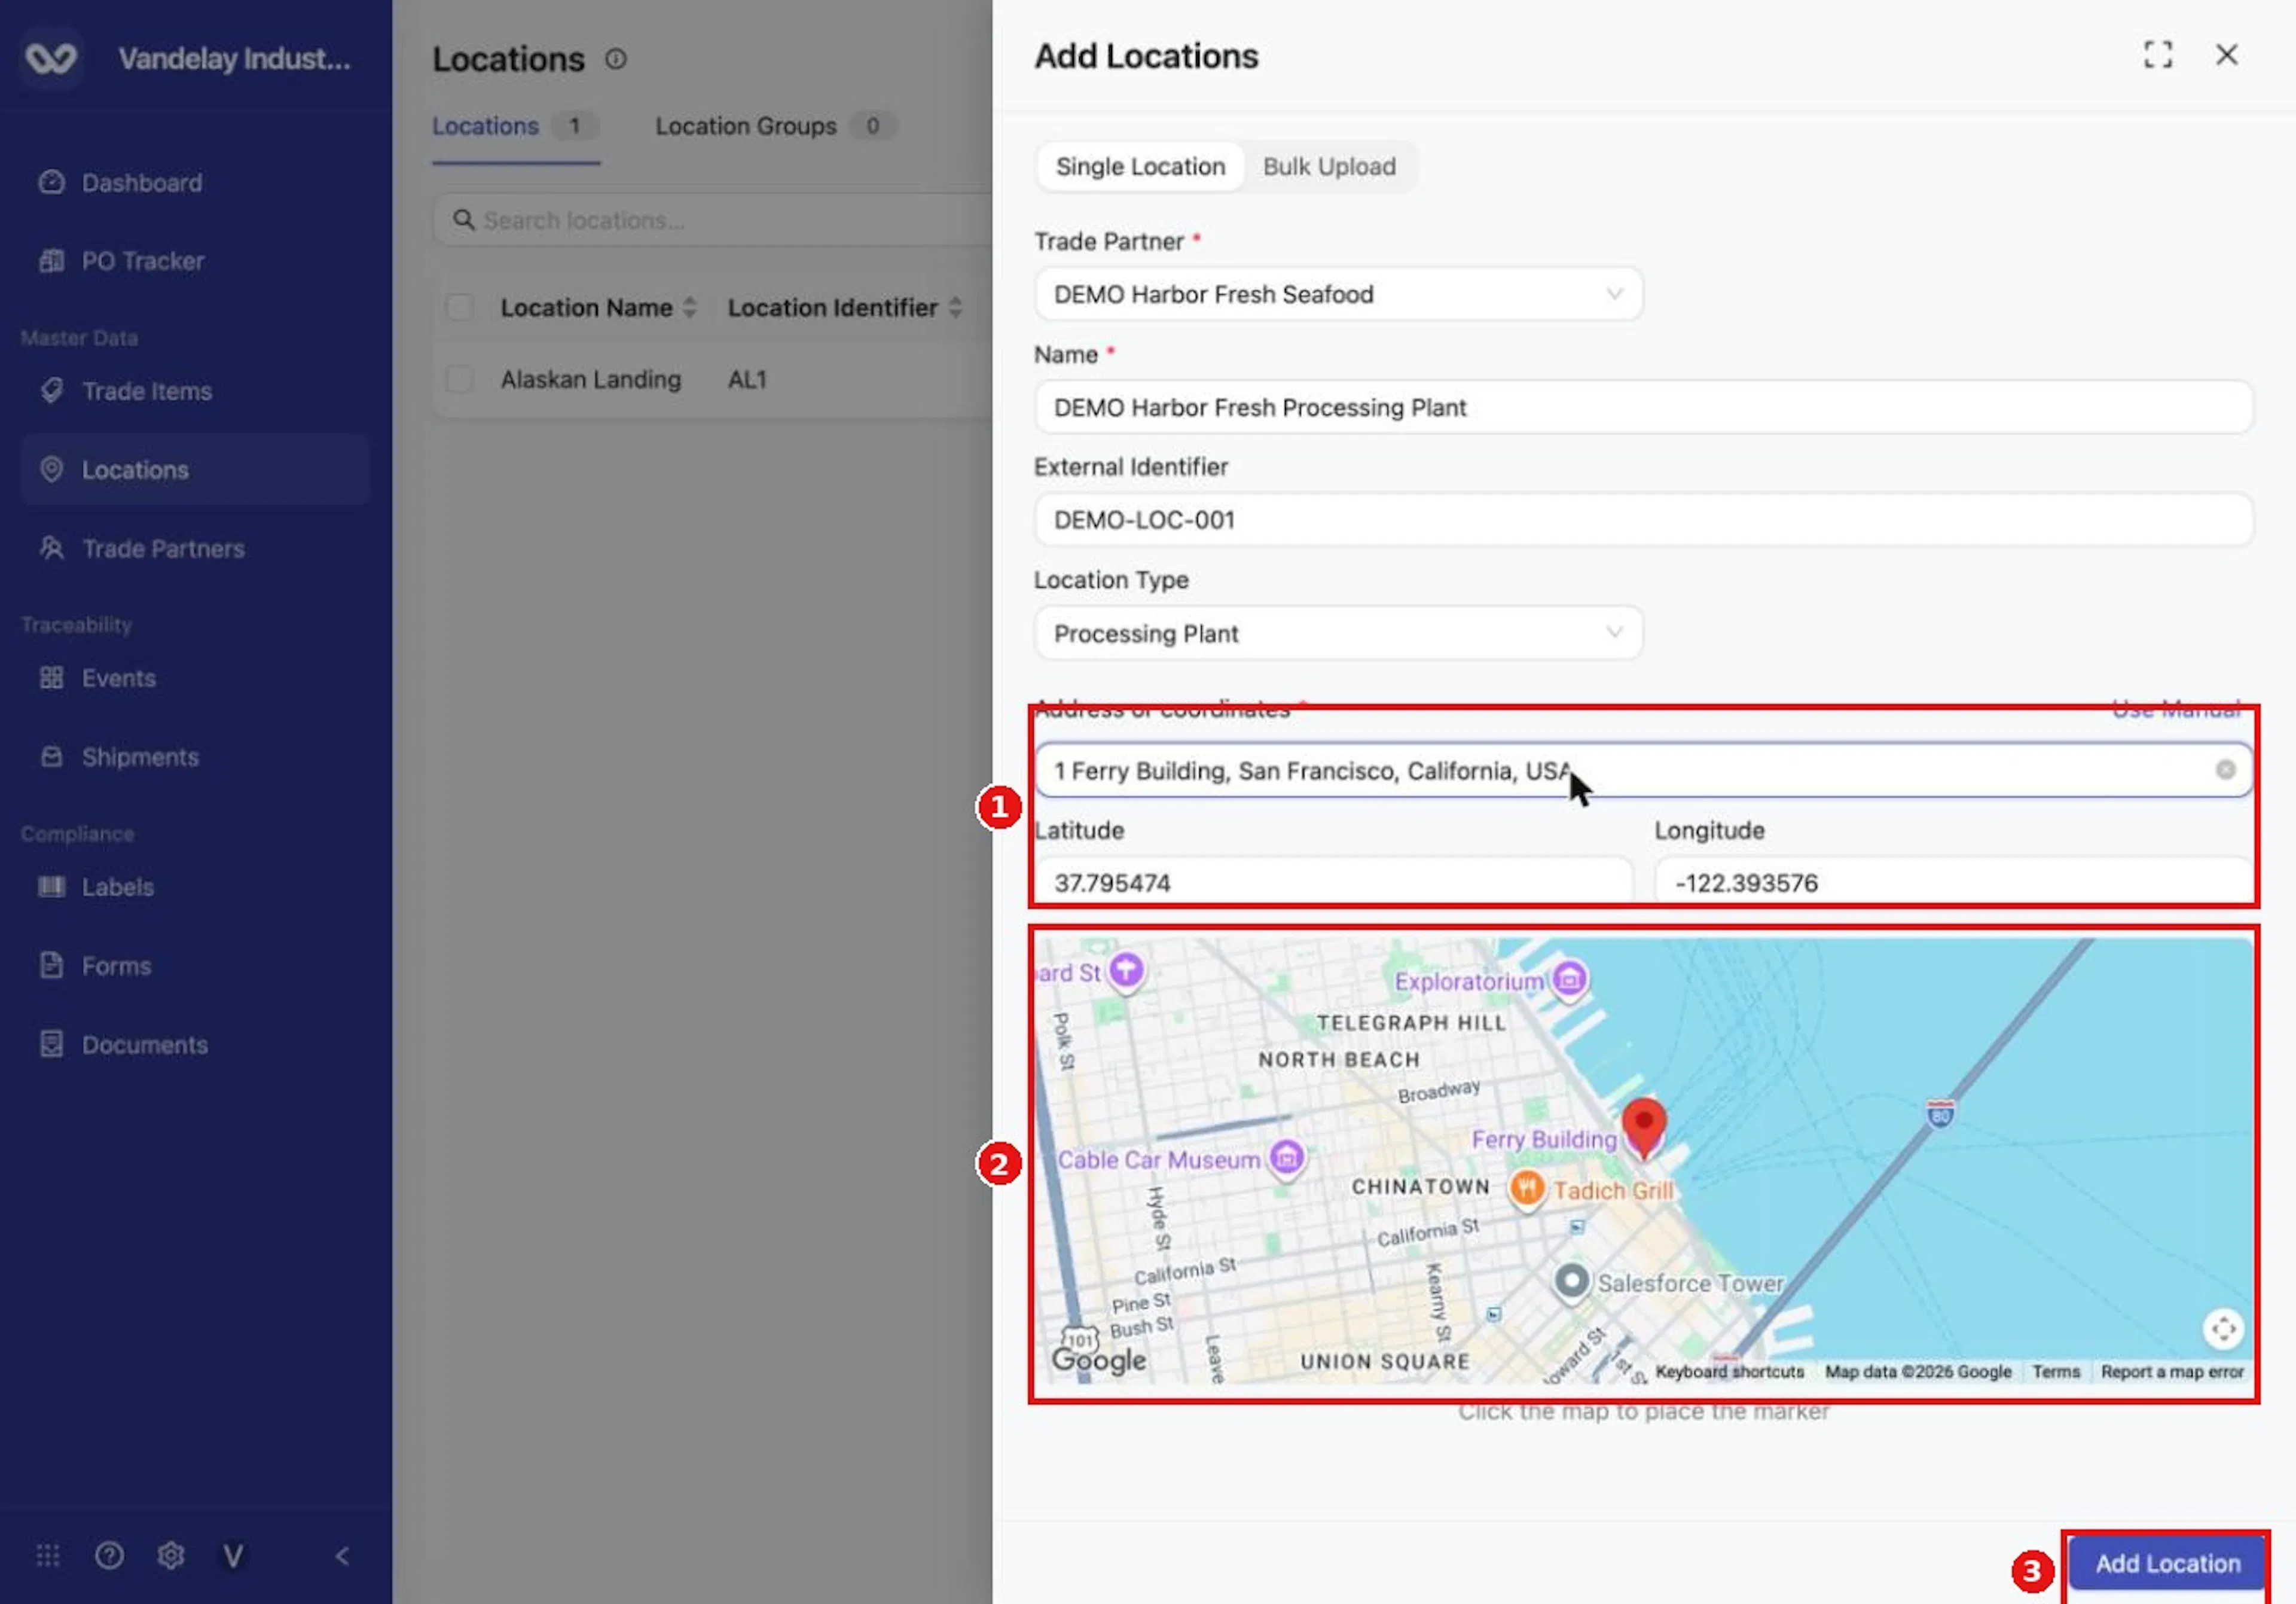The height and width of the screenshot is (1604, 2296).
Task: Click Report a map error
Action: (2172, 1371)
